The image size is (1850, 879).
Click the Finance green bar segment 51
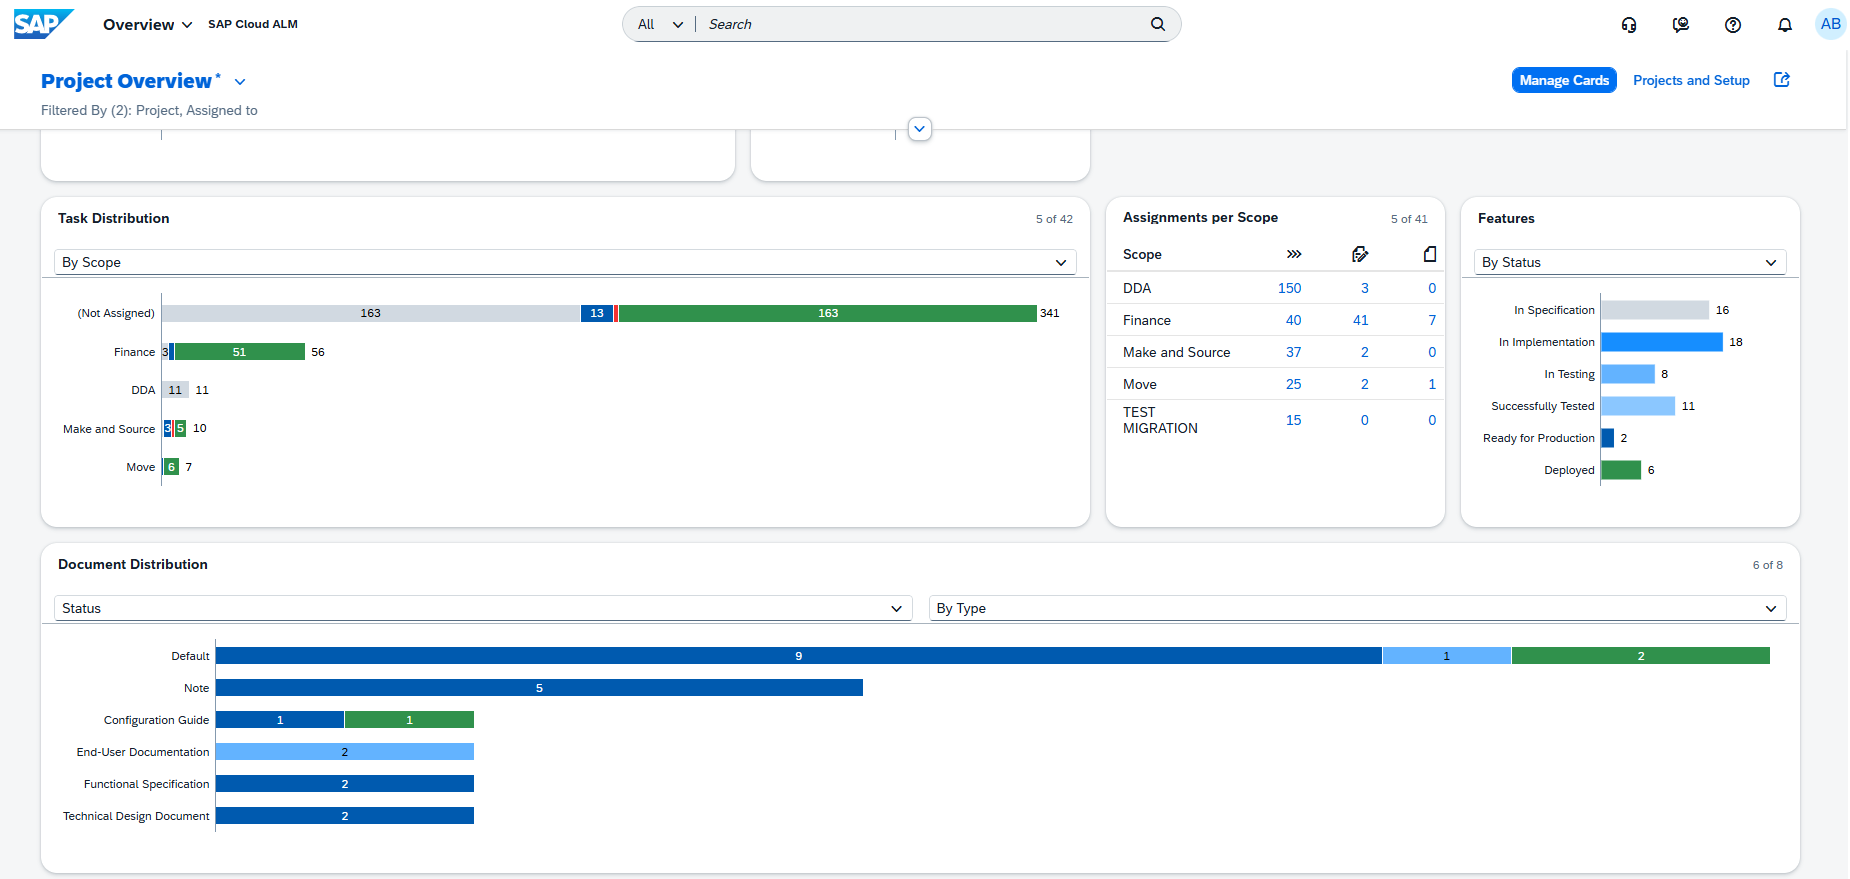[x=239, y=352]
